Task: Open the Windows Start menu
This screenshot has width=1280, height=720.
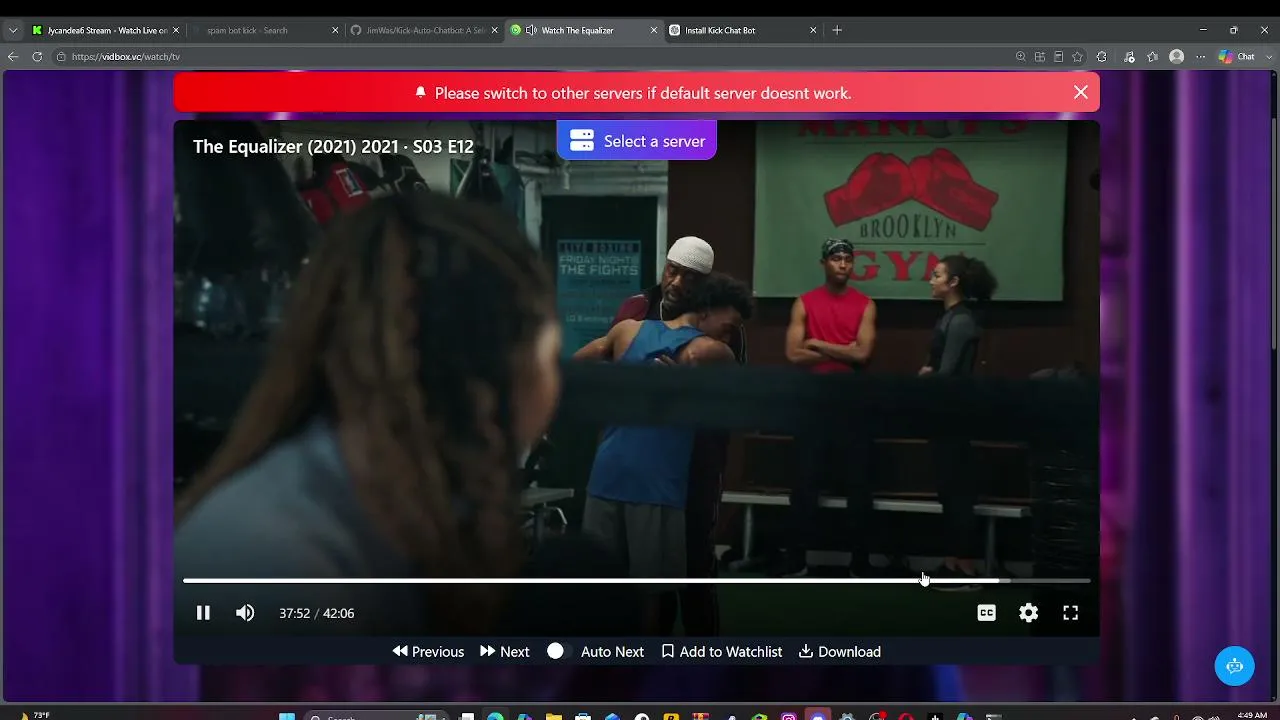Action: tap(287, 716)
